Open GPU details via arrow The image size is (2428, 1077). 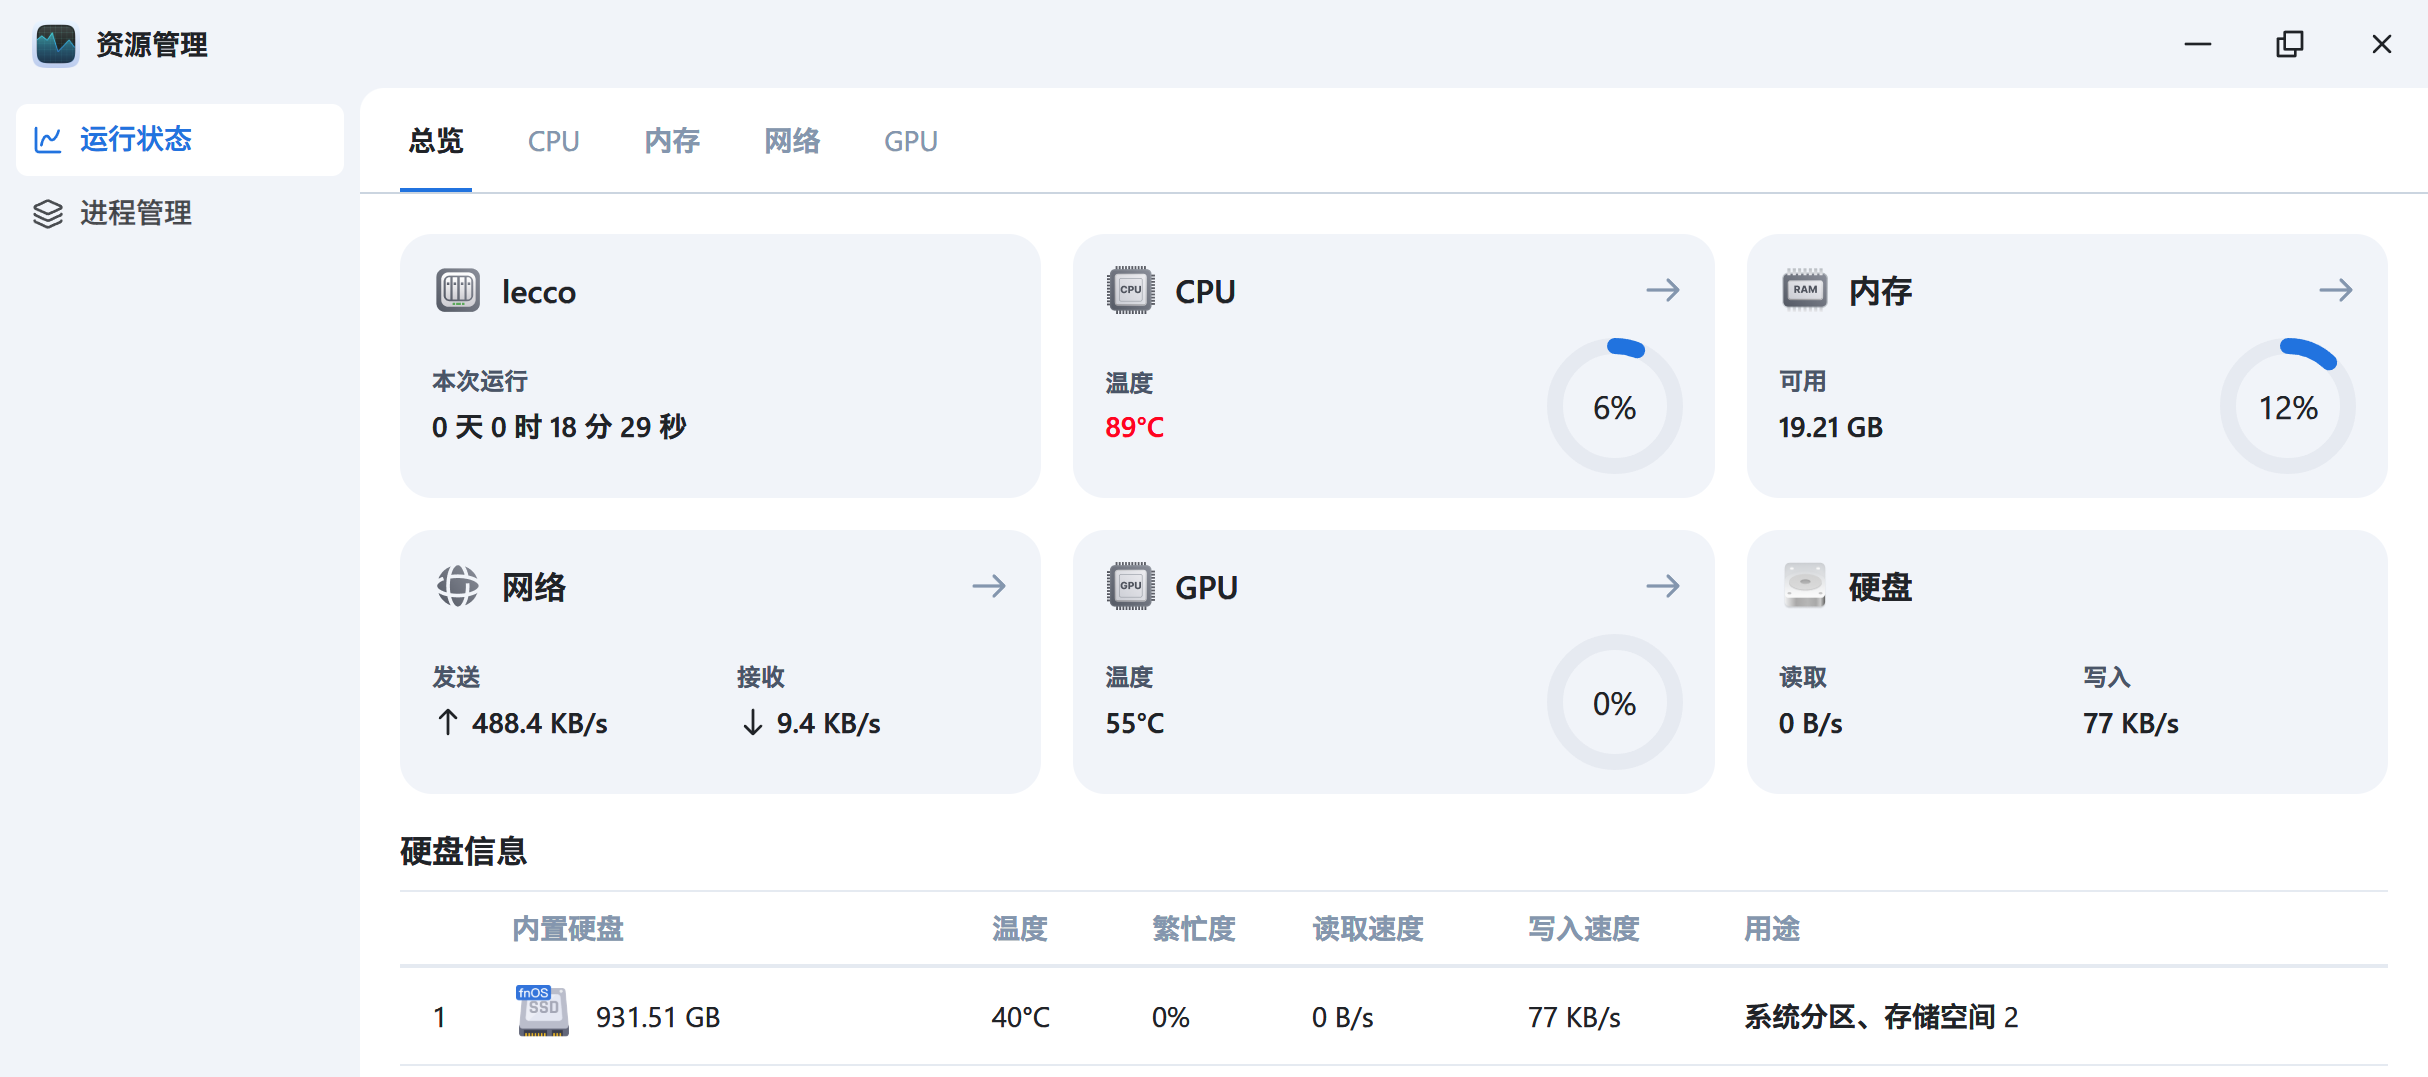tap(1662, 586)
